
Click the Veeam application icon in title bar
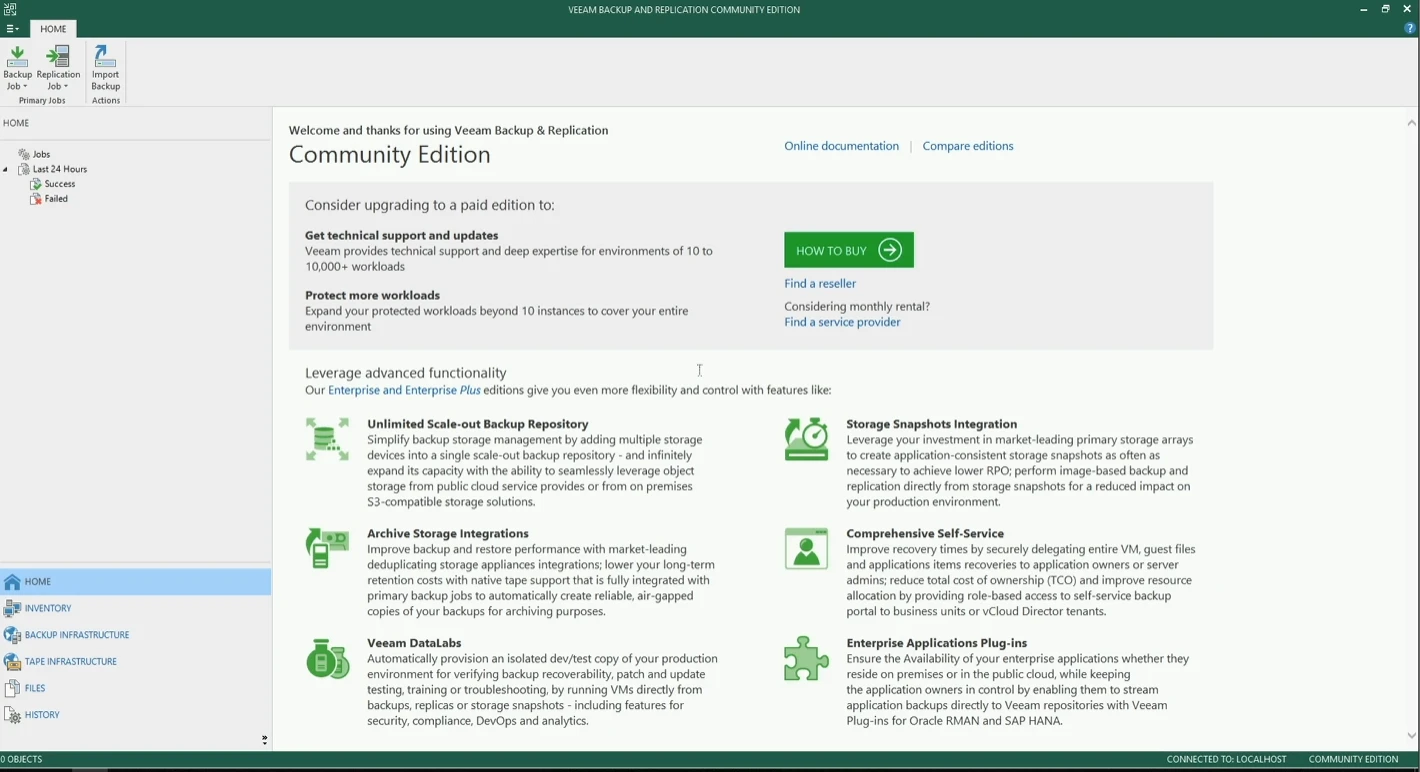click(10, 9)
